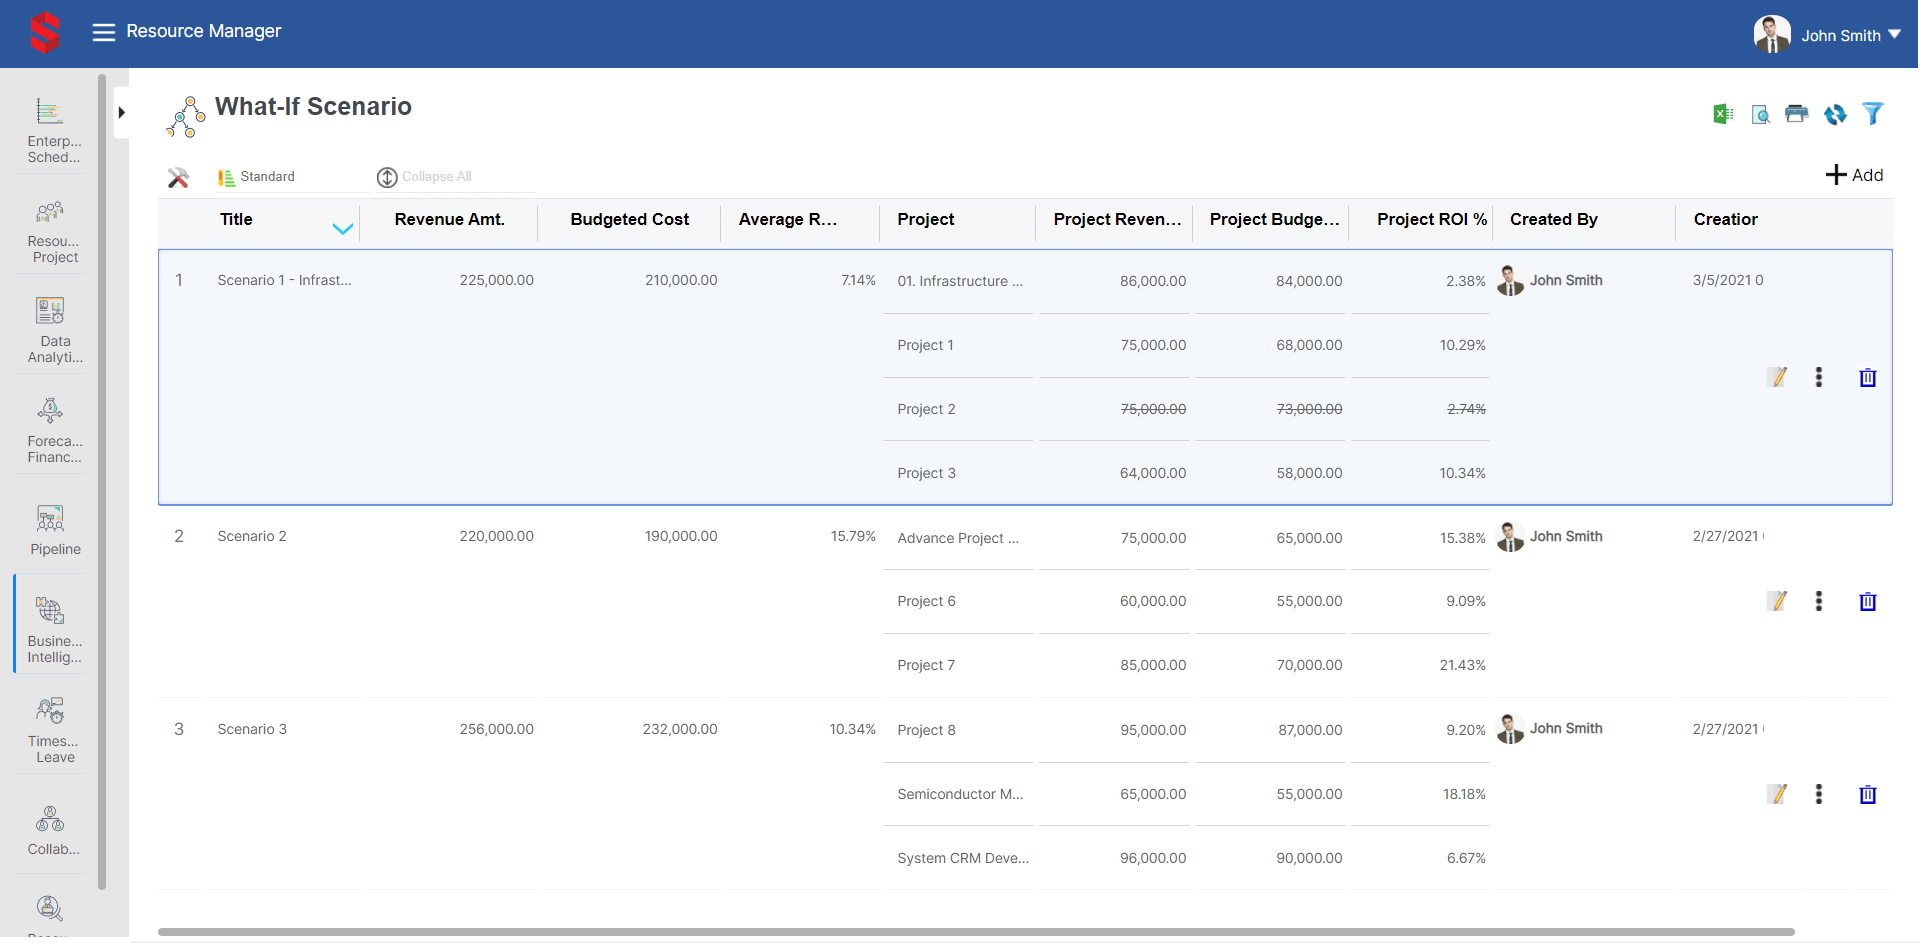1920x943 pixels.
Task: Edit Scenario 3 with pencil icon
Action: click(x=1777, y=794)
